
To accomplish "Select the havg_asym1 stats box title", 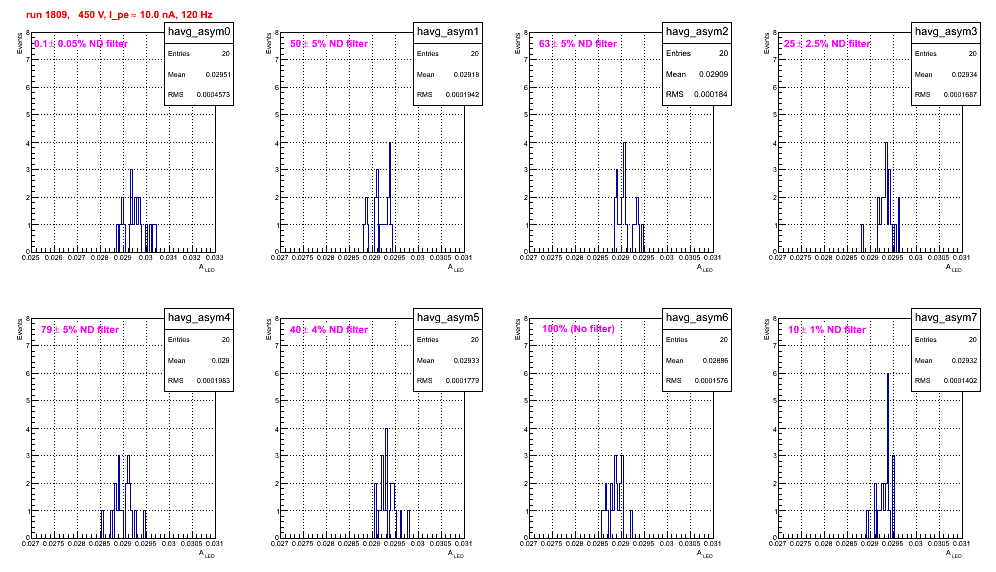I will (x=448, y=32).
